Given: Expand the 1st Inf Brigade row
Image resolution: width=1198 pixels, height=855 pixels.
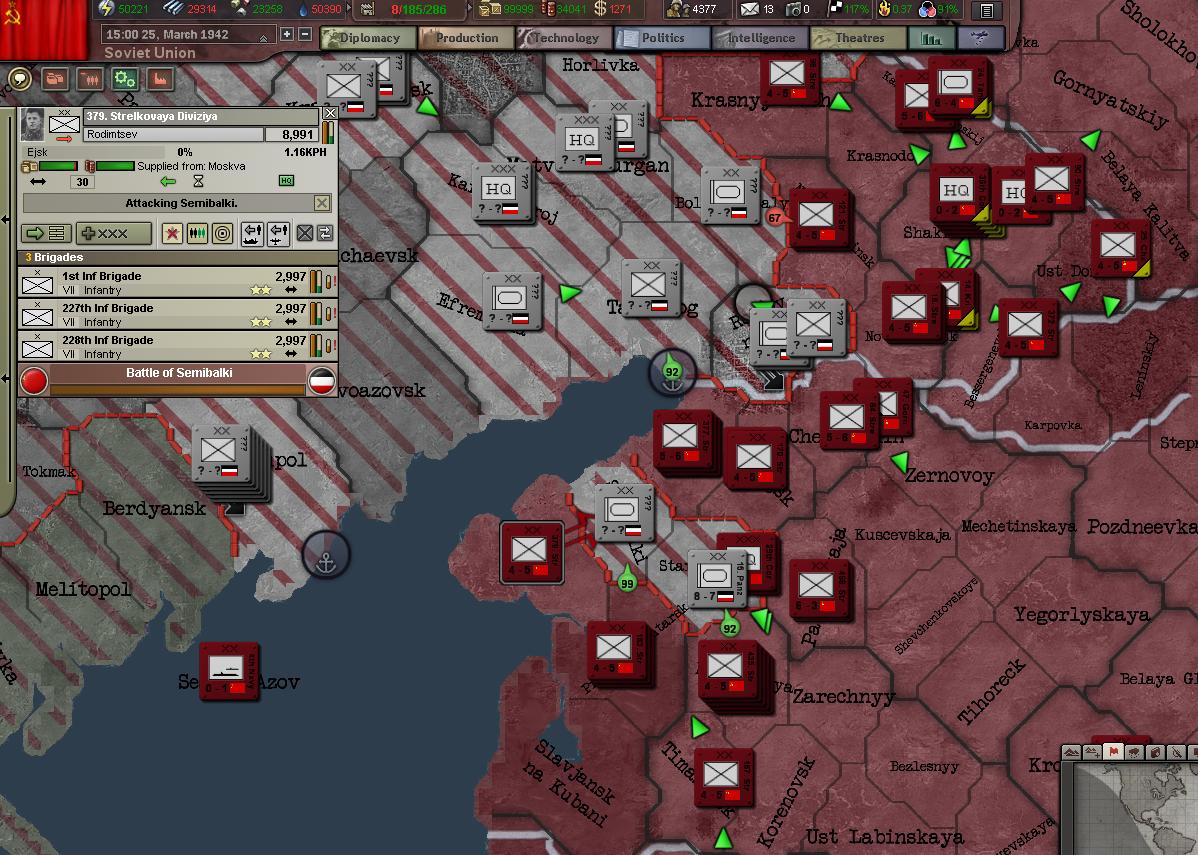Looking at the screenshot, I should 150,283.
